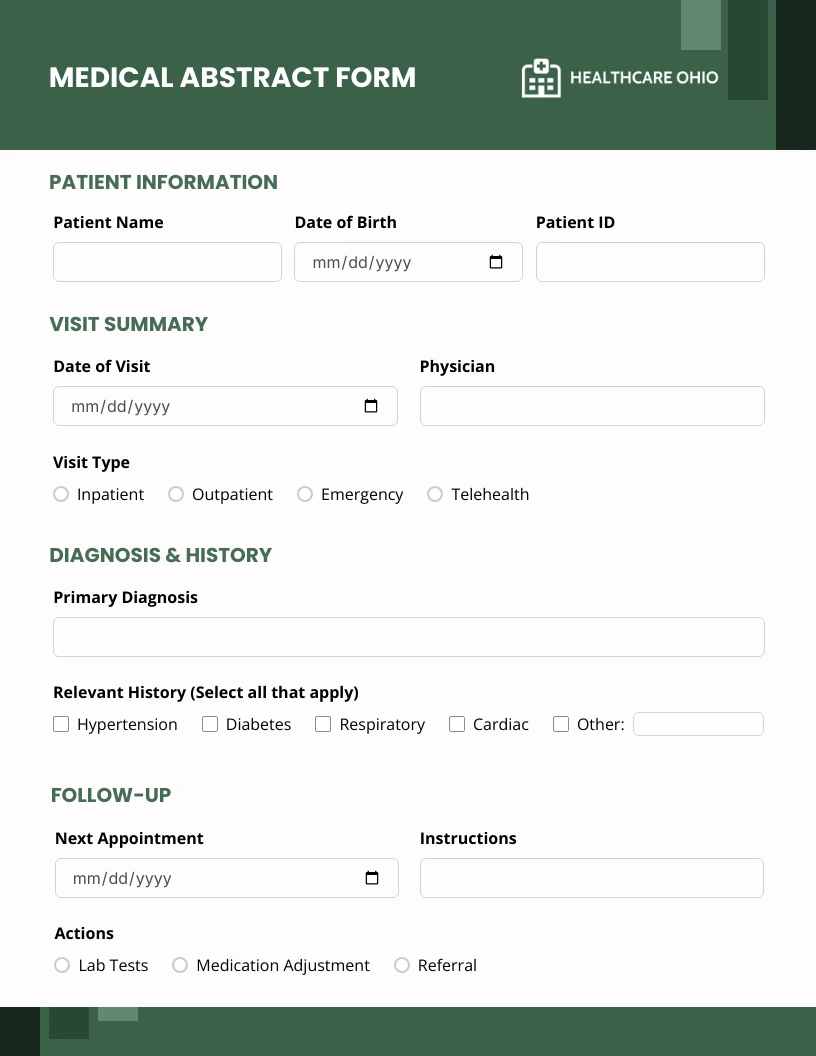Select the Inpatient visit type
The height and width of the screenshot is (1056, 816).
(61, 494)
